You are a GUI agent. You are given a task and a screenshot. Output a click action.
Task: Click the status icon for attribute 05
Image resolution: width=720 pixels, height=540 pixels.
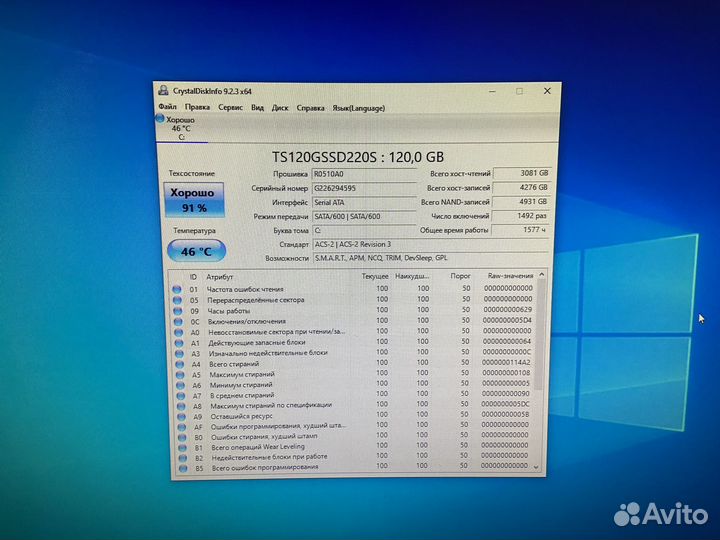[x=177, y=300]
